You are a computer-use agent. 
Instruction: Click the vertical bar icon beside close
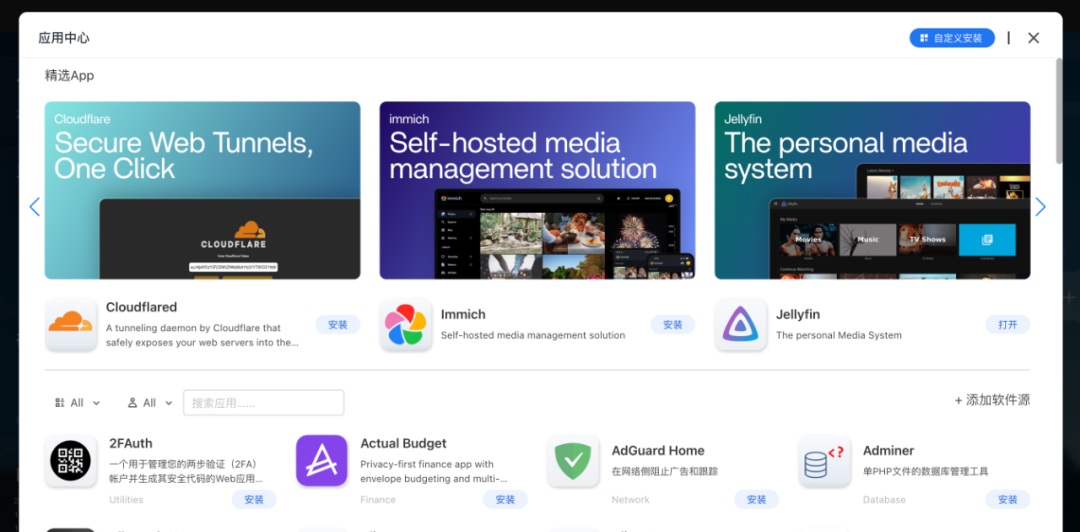click(1008, 38)
